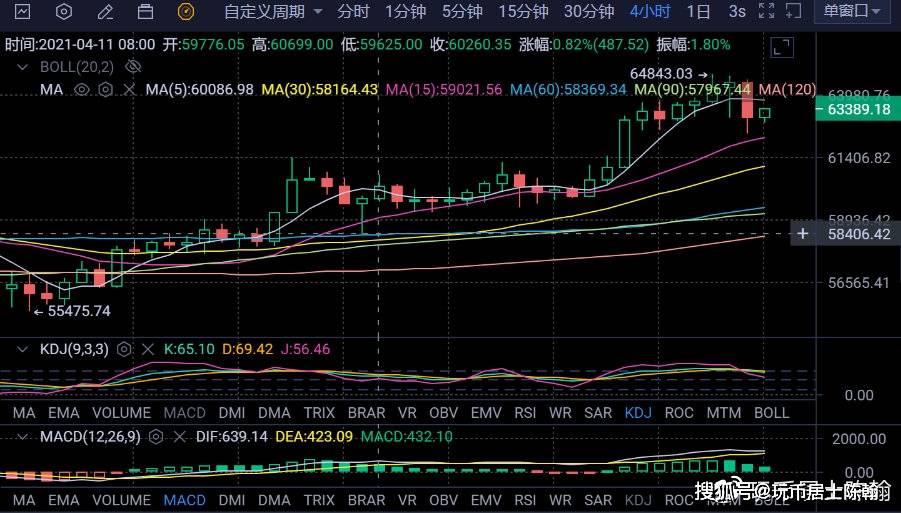Close the MACD indicator with its X
901x513 pixels.
[179, 437]
